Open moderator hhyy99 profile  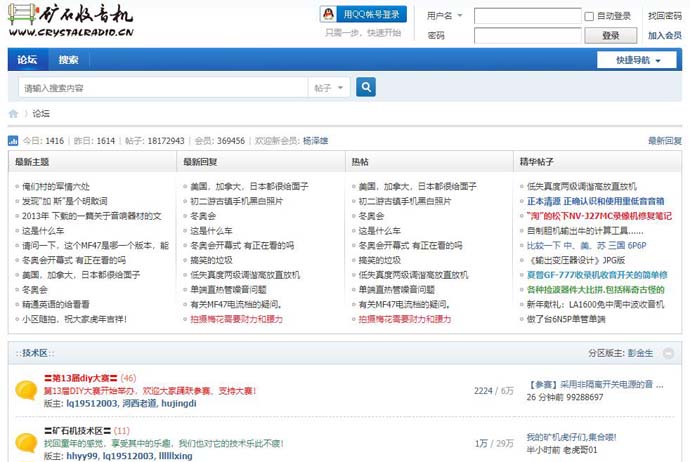coord(82,456)
